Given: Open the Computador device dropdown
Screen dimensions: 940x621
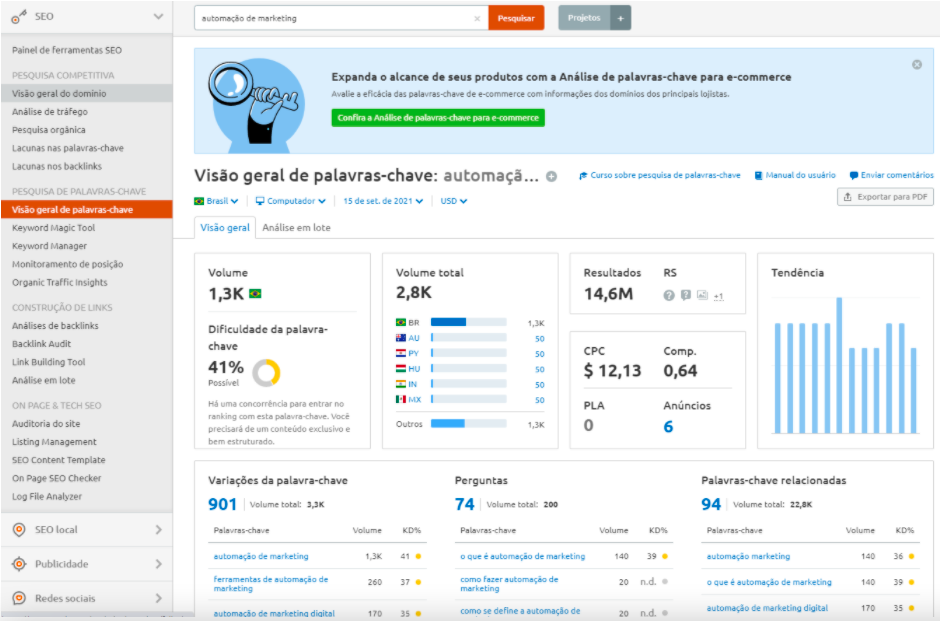Looking at the screenshot, I should point(291,201).
